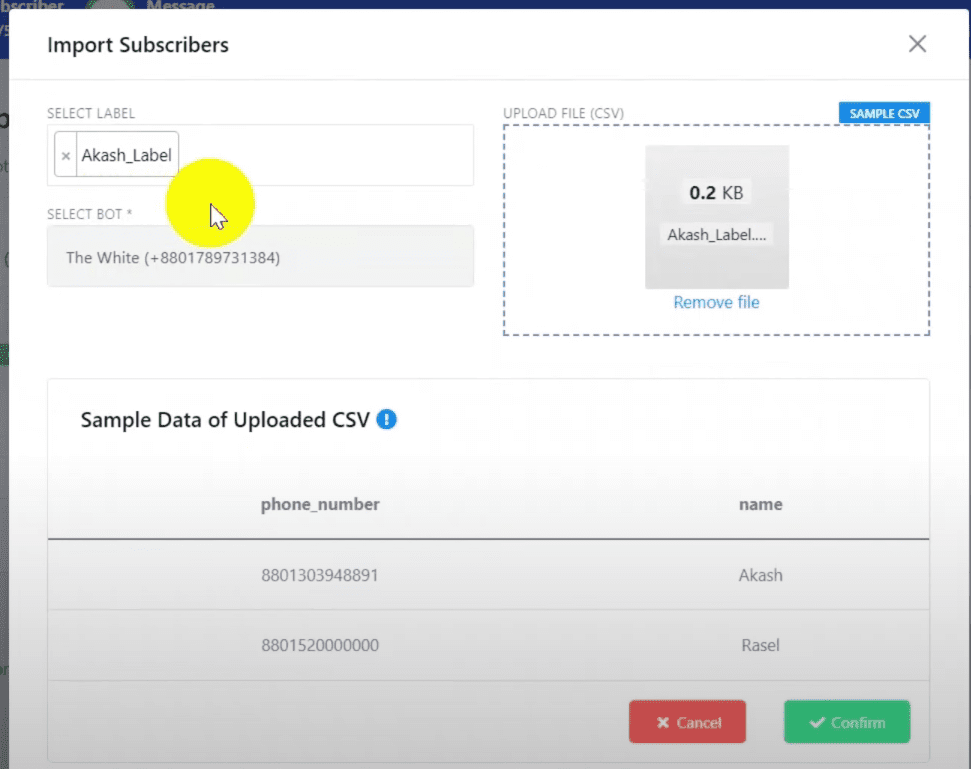This screenshot has height=769, width=971.
Task: Open the Message item in the top bar
Action: [x=180, y=6]
